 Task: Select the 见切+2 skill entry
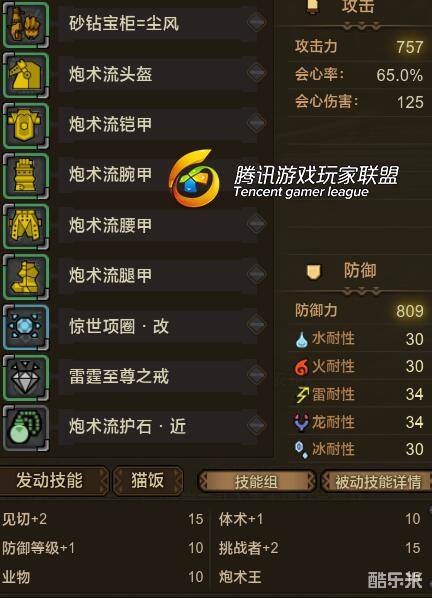tap(103, 519)
